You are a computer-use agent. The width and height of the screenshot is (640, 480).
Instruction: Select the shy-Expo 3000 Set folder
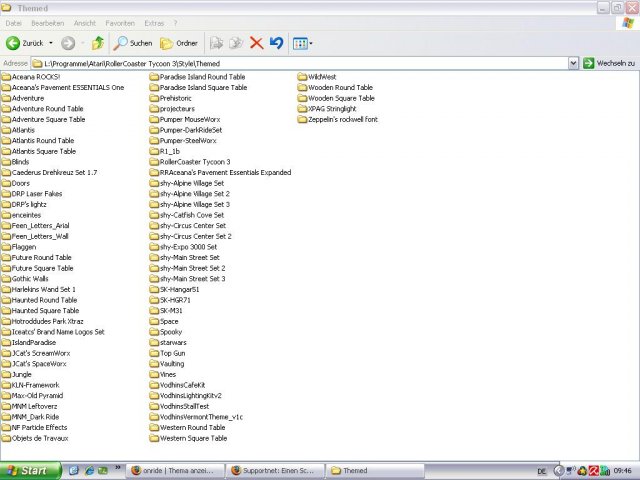[183, 247]
